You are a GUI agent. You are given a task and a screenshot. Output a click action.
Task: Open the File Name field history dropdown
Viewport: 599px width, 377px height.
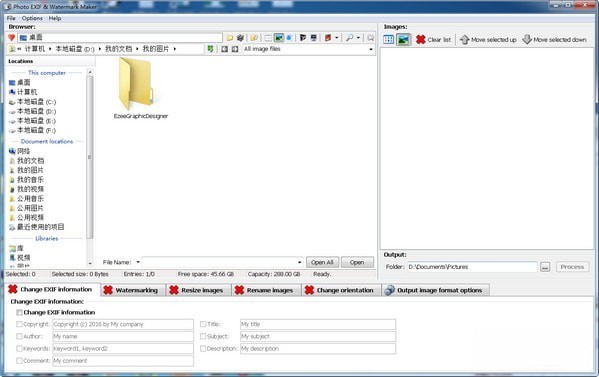(300, 262)
